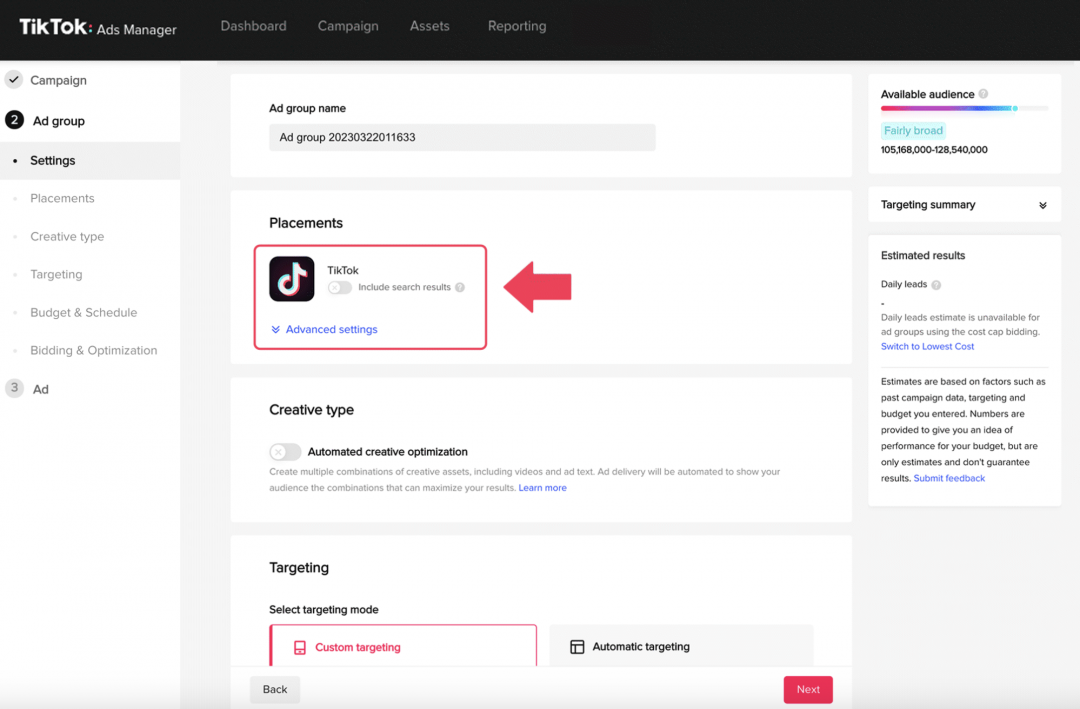Image resolution: width=1080 pixels, height=709 pixels.
Task: Select Automatic targeting mode
Action: [x=681, y=646]
